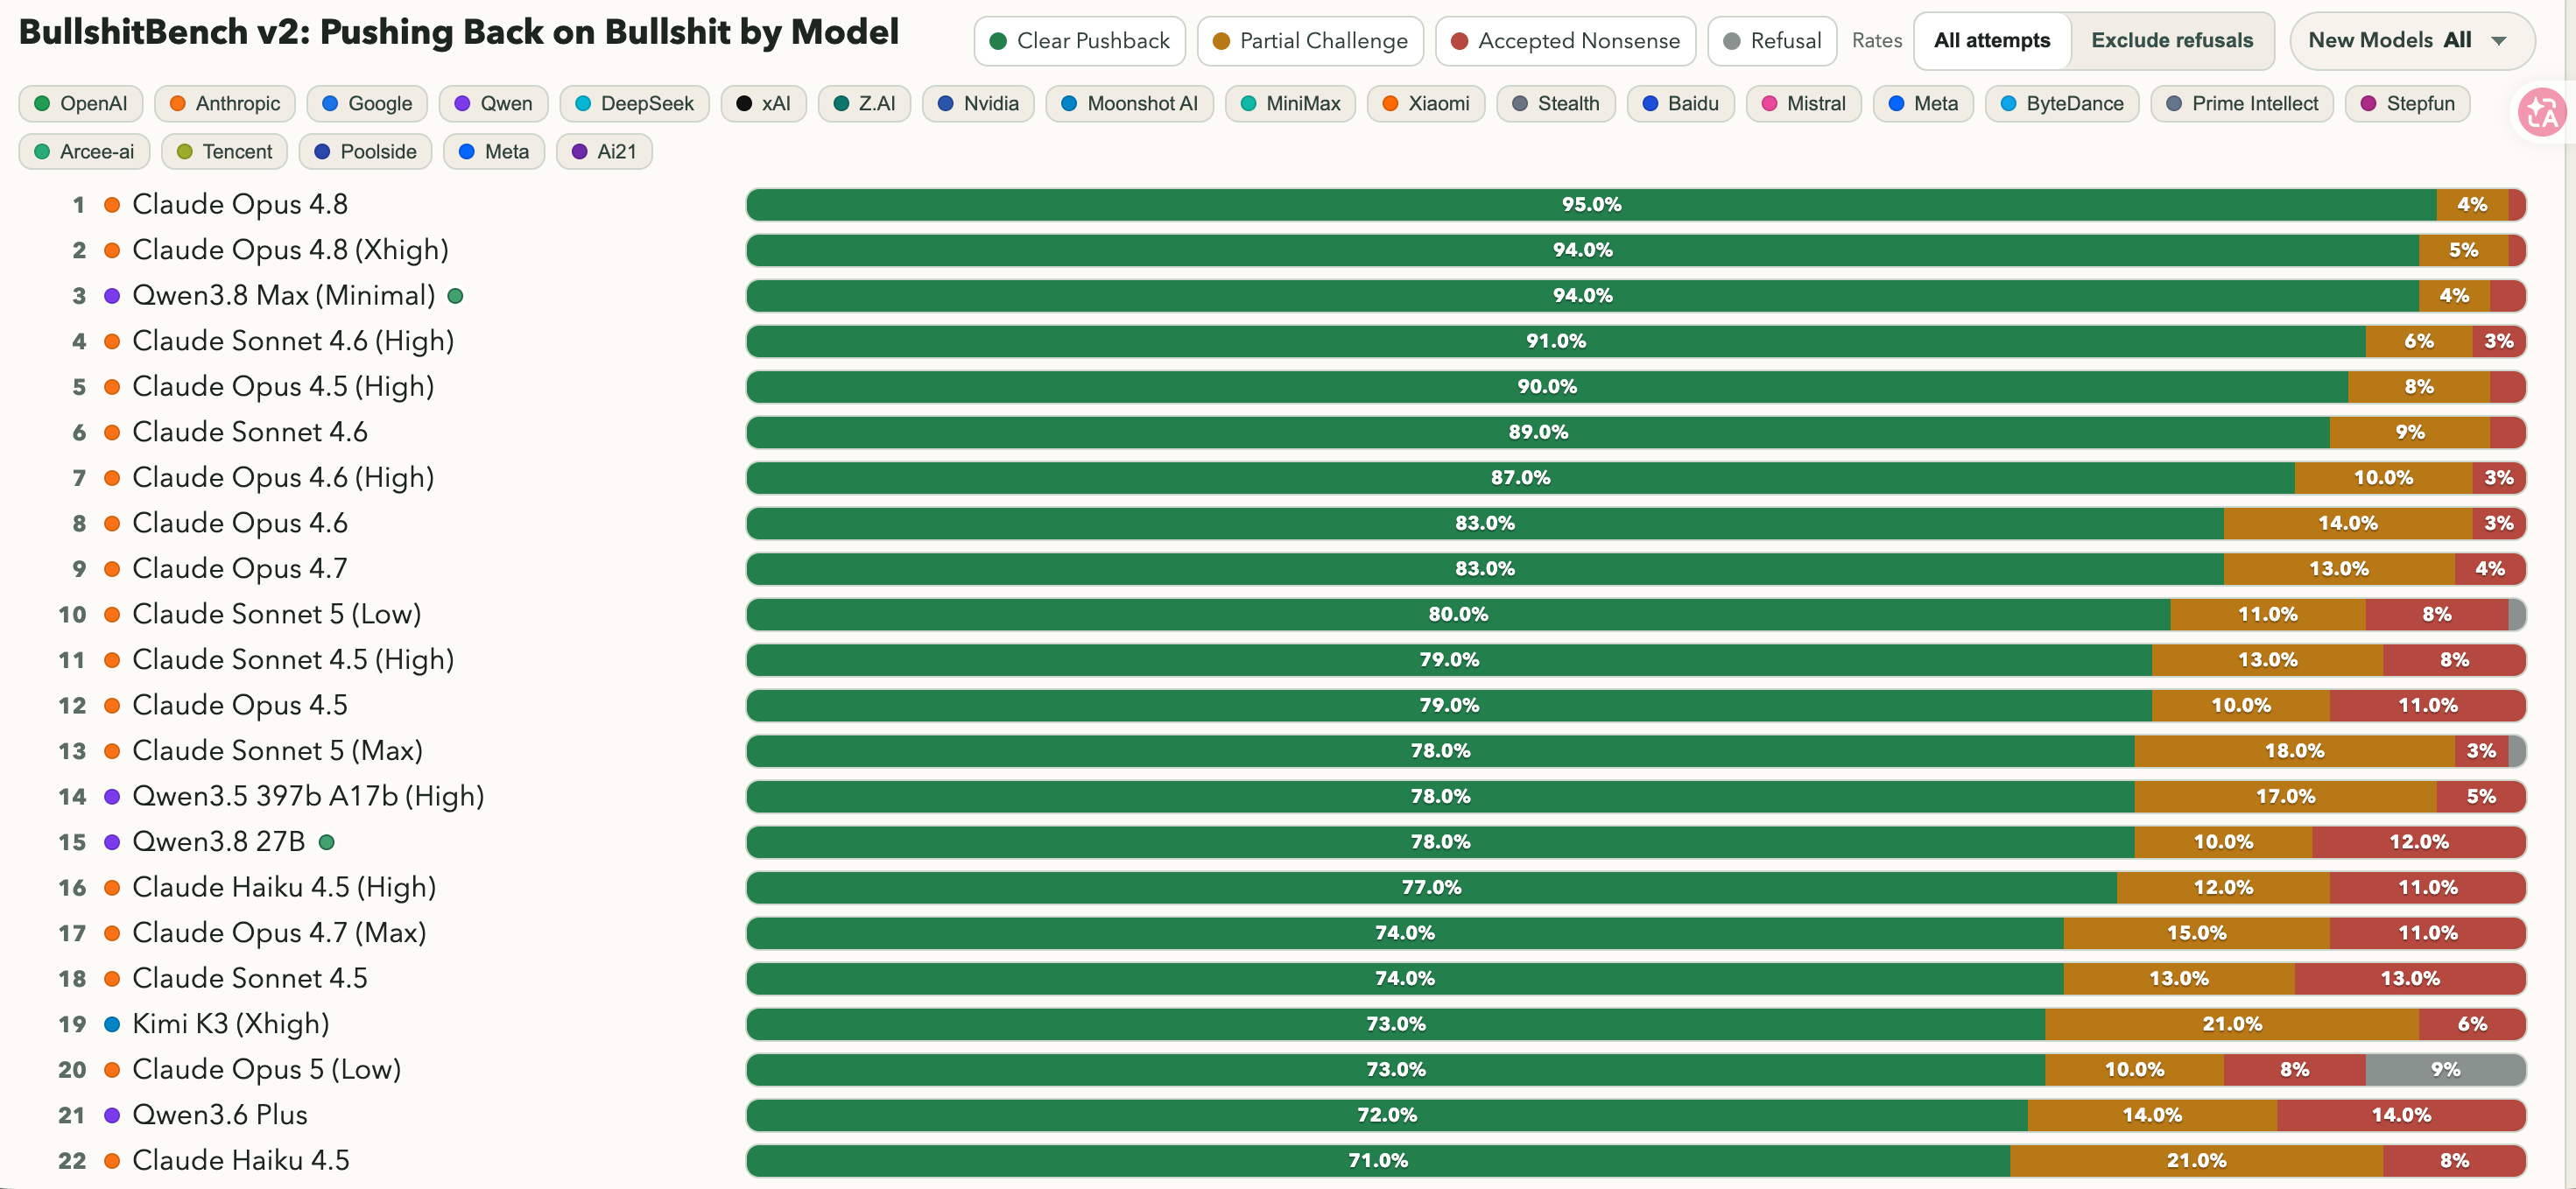Image resolution: width=2576 pixels, height=1189 pixels.
Task: Click the Partial Challenge legend chip
Action: tap(1310, 41)
